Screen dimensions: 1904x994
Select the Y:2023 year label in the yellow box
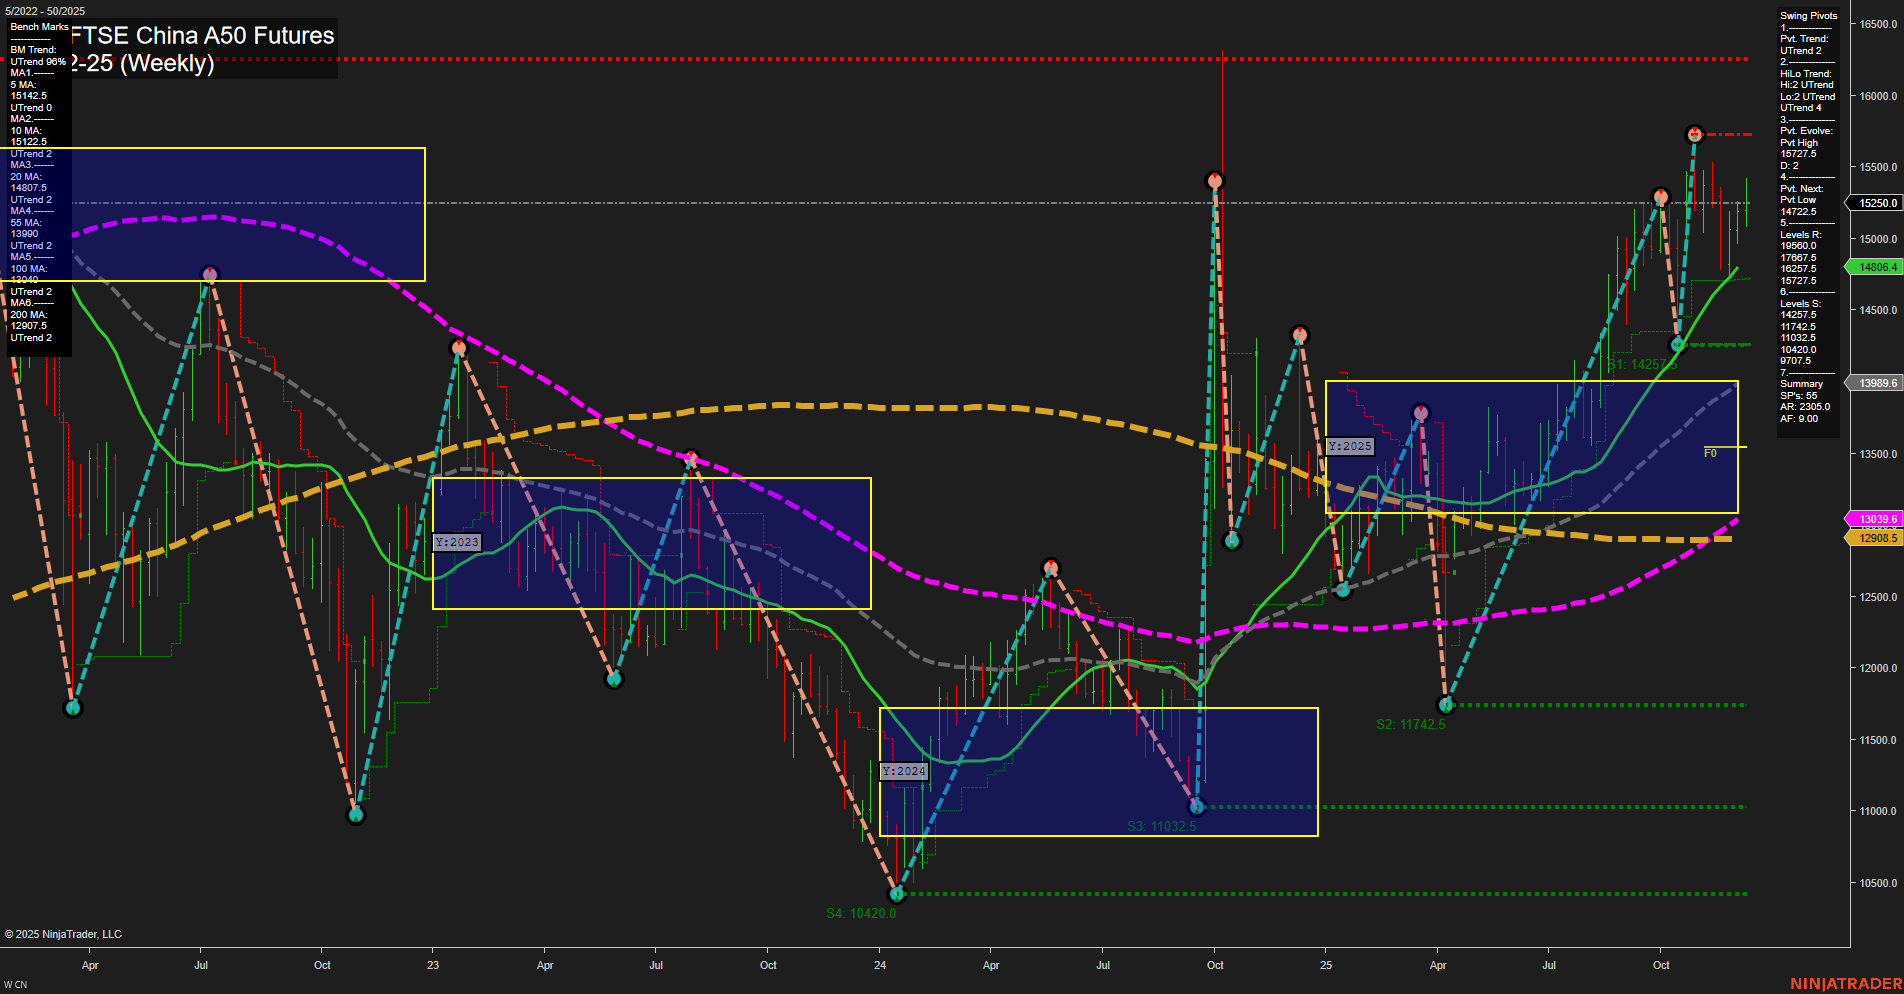point(456,540)
